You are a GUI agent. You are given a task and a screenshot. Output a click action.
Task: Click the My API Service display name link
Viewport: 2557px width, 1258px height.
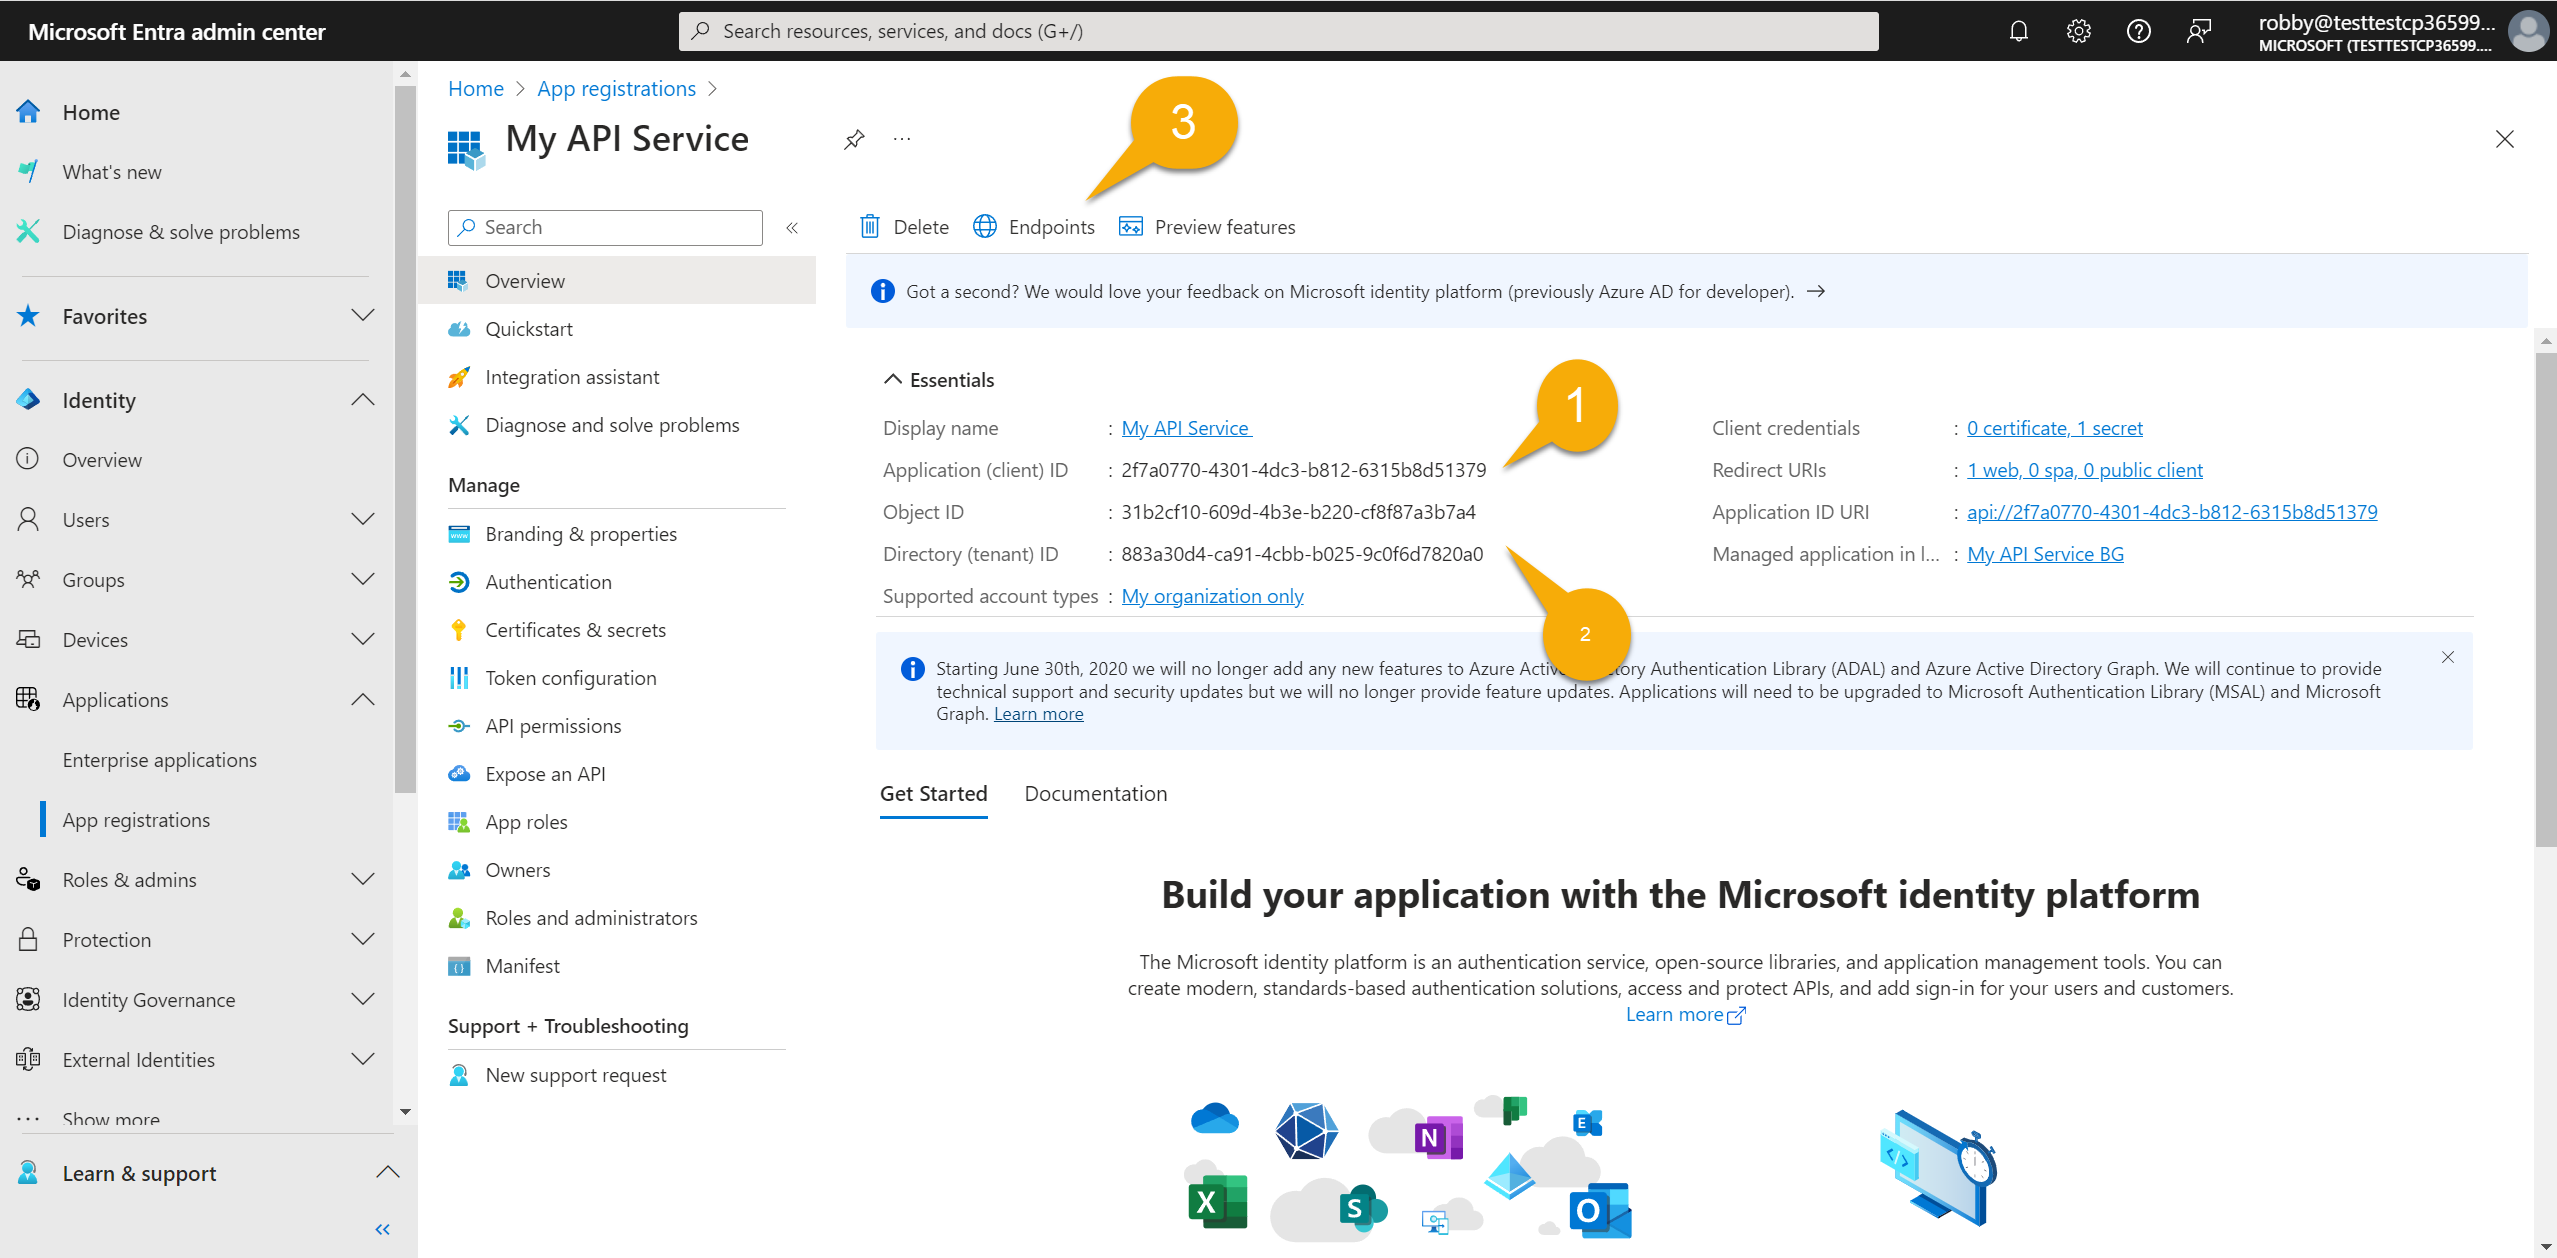(1186, 427)
